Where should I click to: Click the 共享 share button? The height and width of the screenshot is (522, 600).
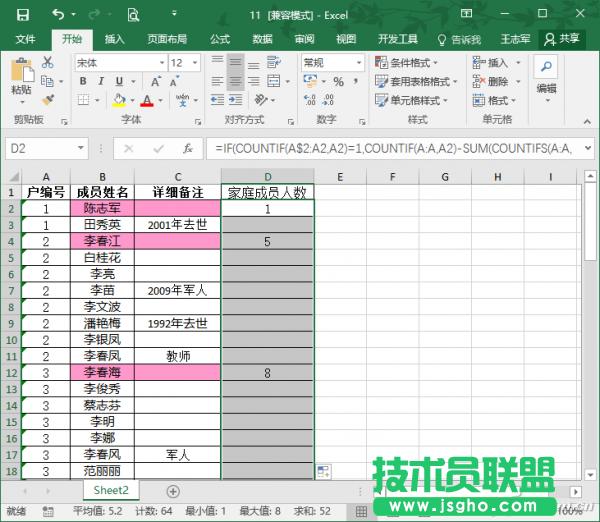pyautogui.click(x=562, y=39)
